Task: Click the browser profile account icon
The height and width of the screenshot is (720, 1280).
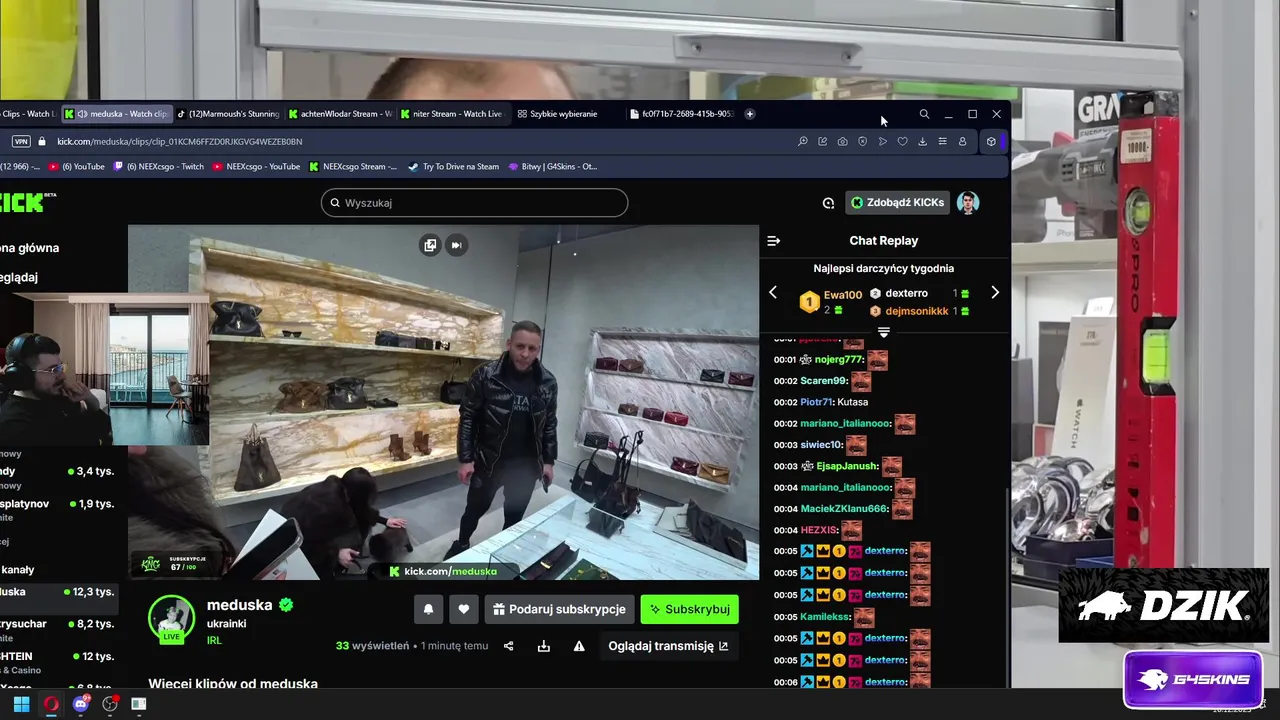Action: click(962, 142)
